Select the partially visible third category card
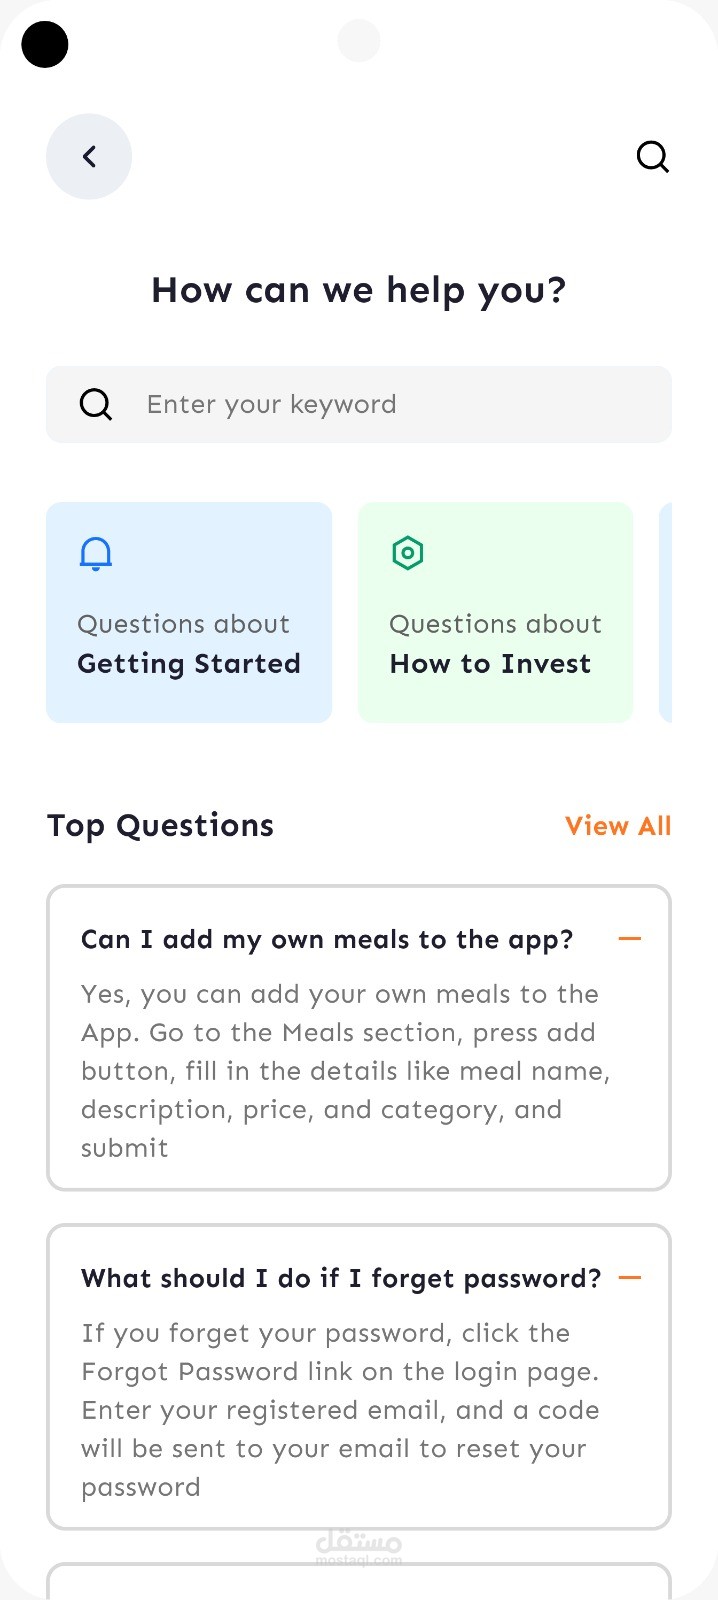The image size is (718, 1600). click(x=666, y=612)
